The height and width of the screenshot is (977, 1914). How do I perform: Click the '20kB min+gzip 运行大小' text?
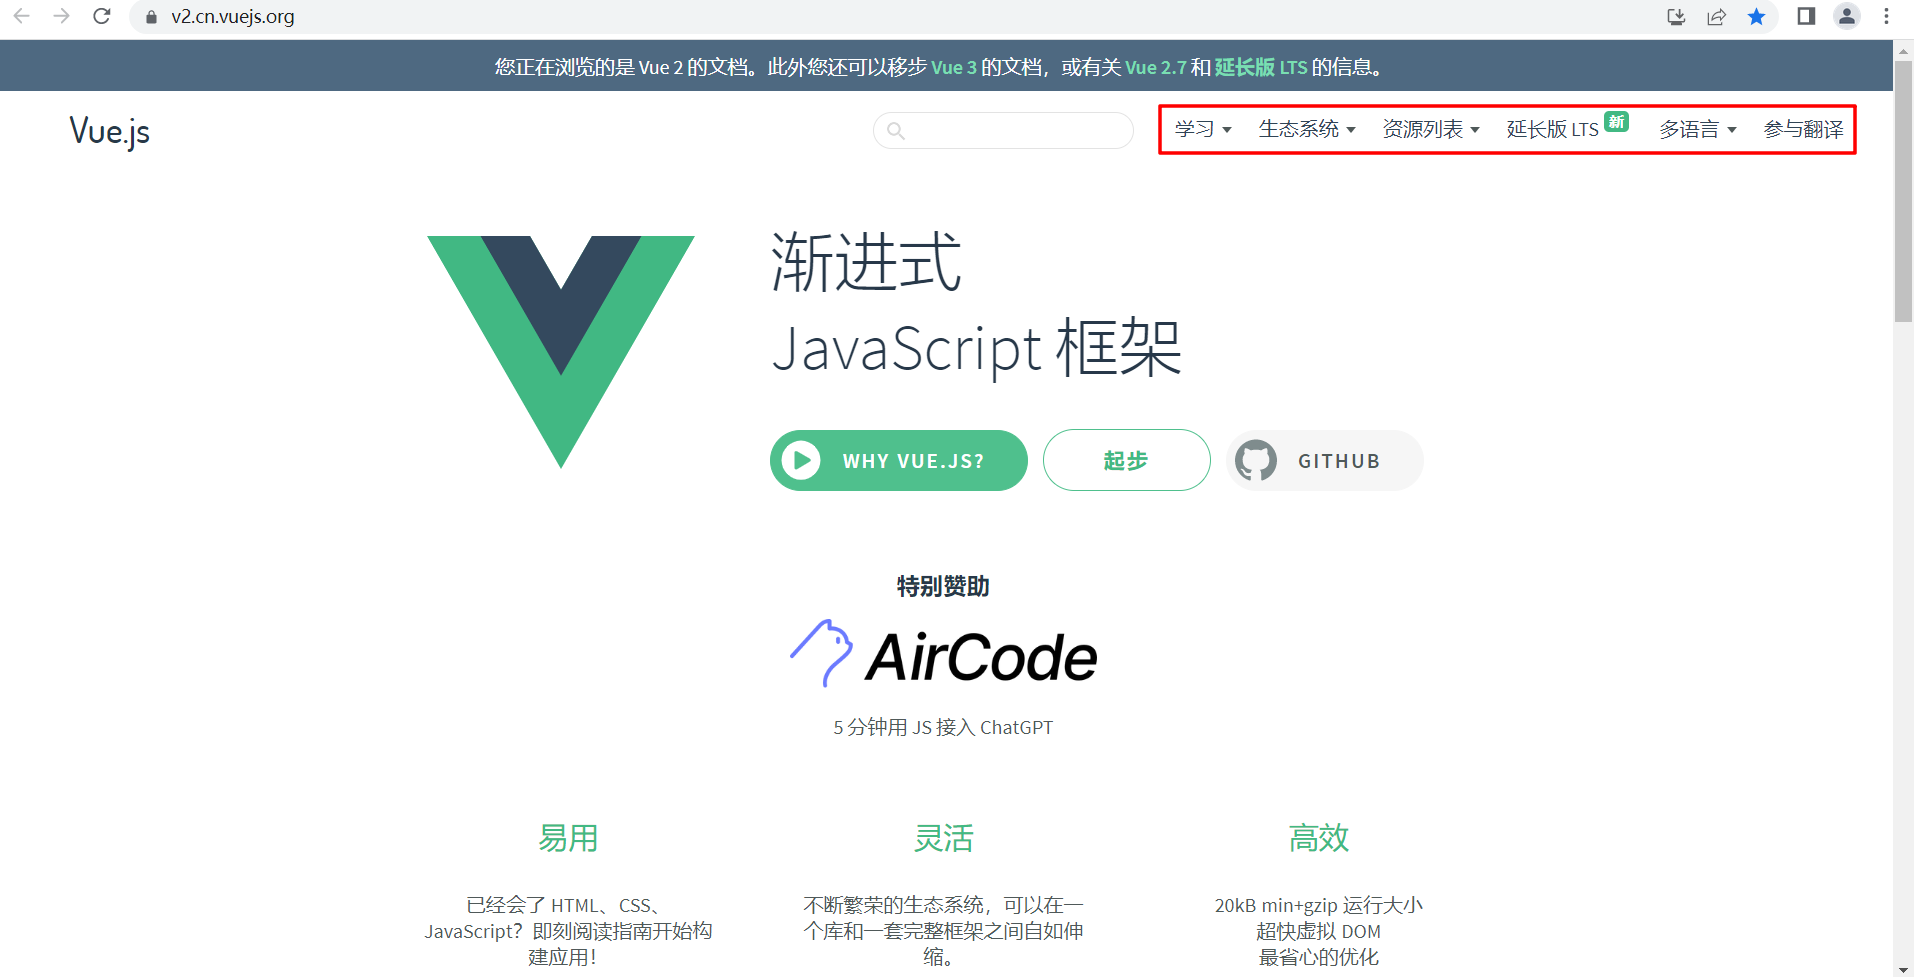coord(1318,905)
